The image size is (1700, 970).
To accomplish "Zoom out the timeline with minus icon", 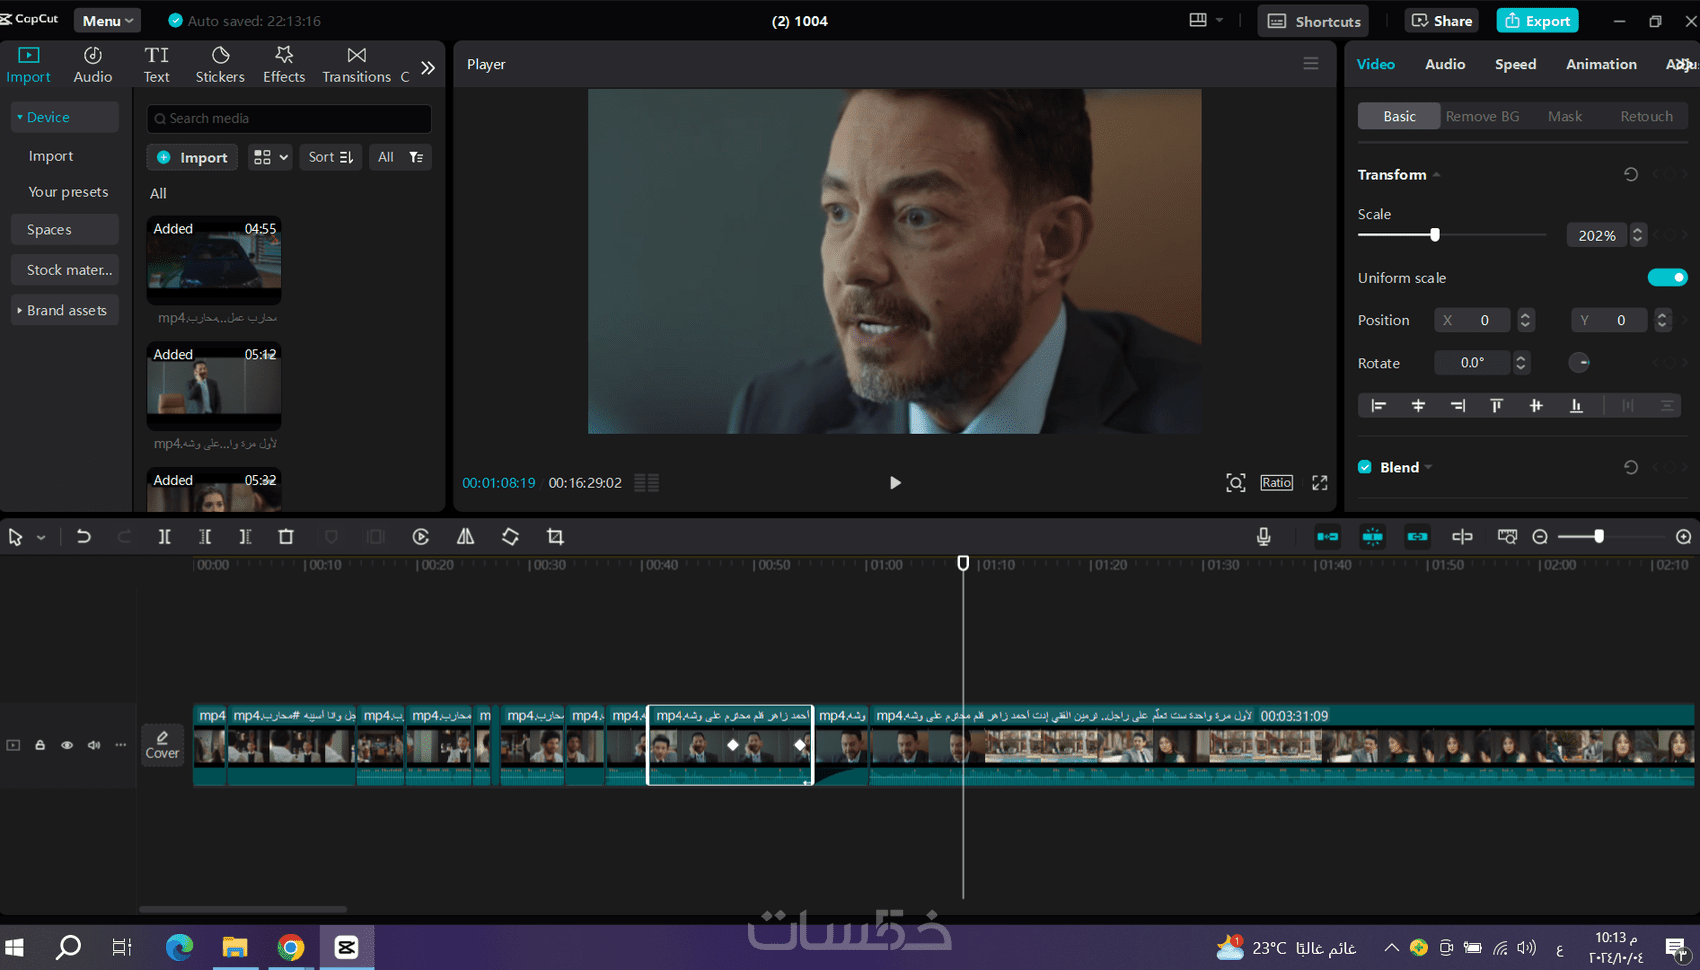I will pos(1540,537).
